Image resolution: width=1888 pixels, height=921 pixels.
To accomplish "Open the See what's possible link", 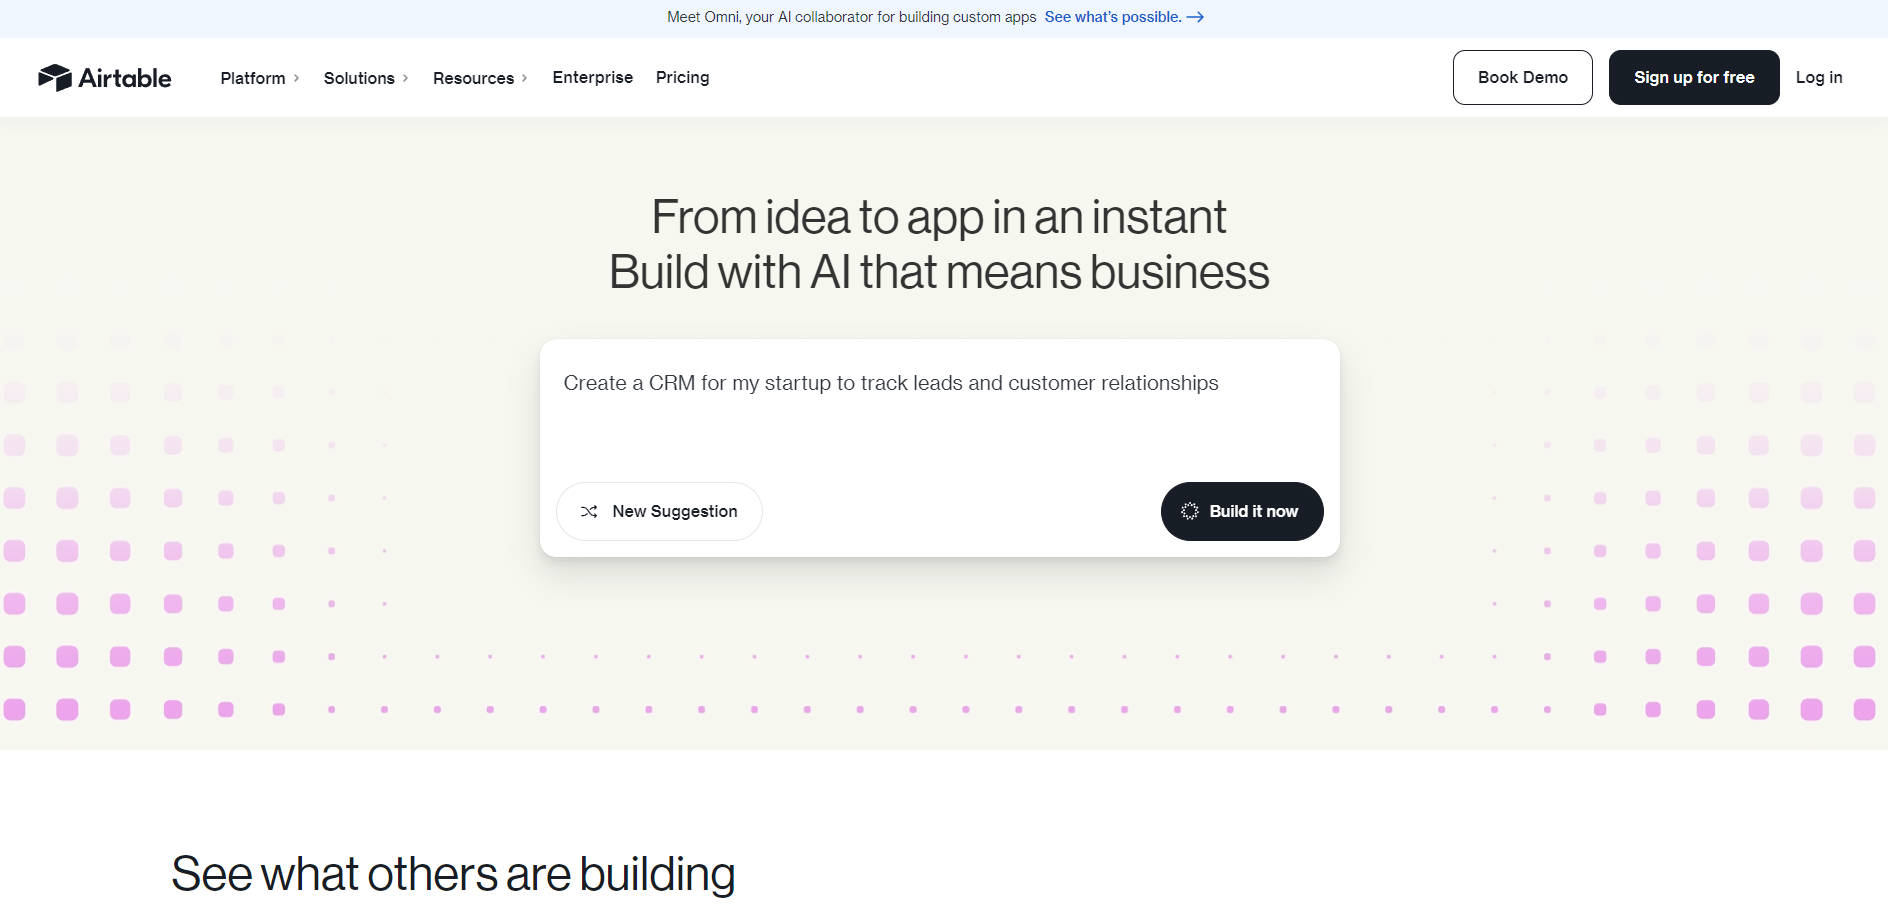I will [1113, 16].
